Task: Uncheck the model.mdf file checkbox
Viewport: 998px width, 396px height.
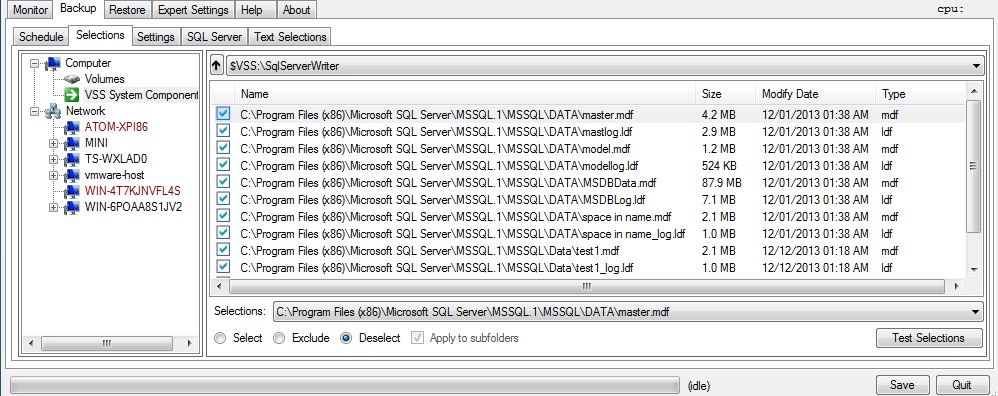Action: point(223,148)
